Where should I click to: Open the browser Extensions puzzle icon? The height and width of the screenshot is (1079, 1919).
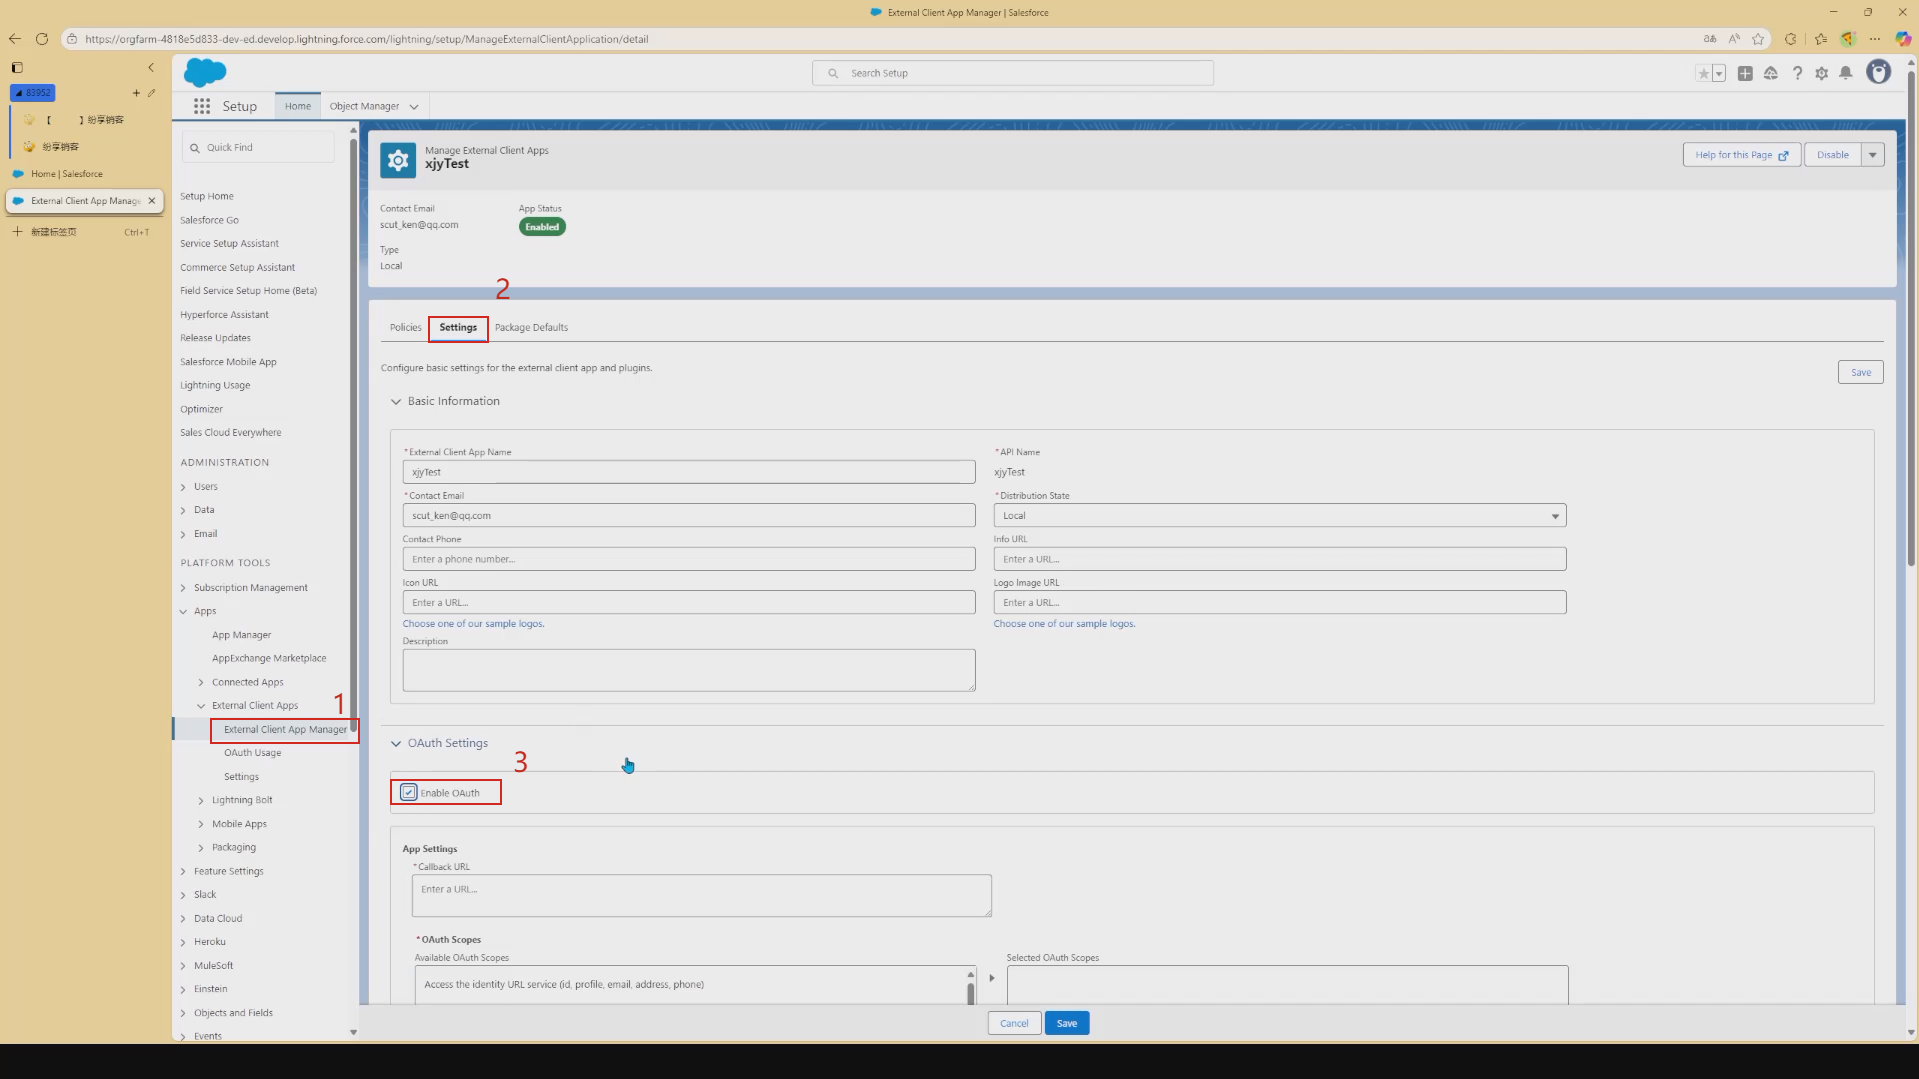pos(1791,39)
